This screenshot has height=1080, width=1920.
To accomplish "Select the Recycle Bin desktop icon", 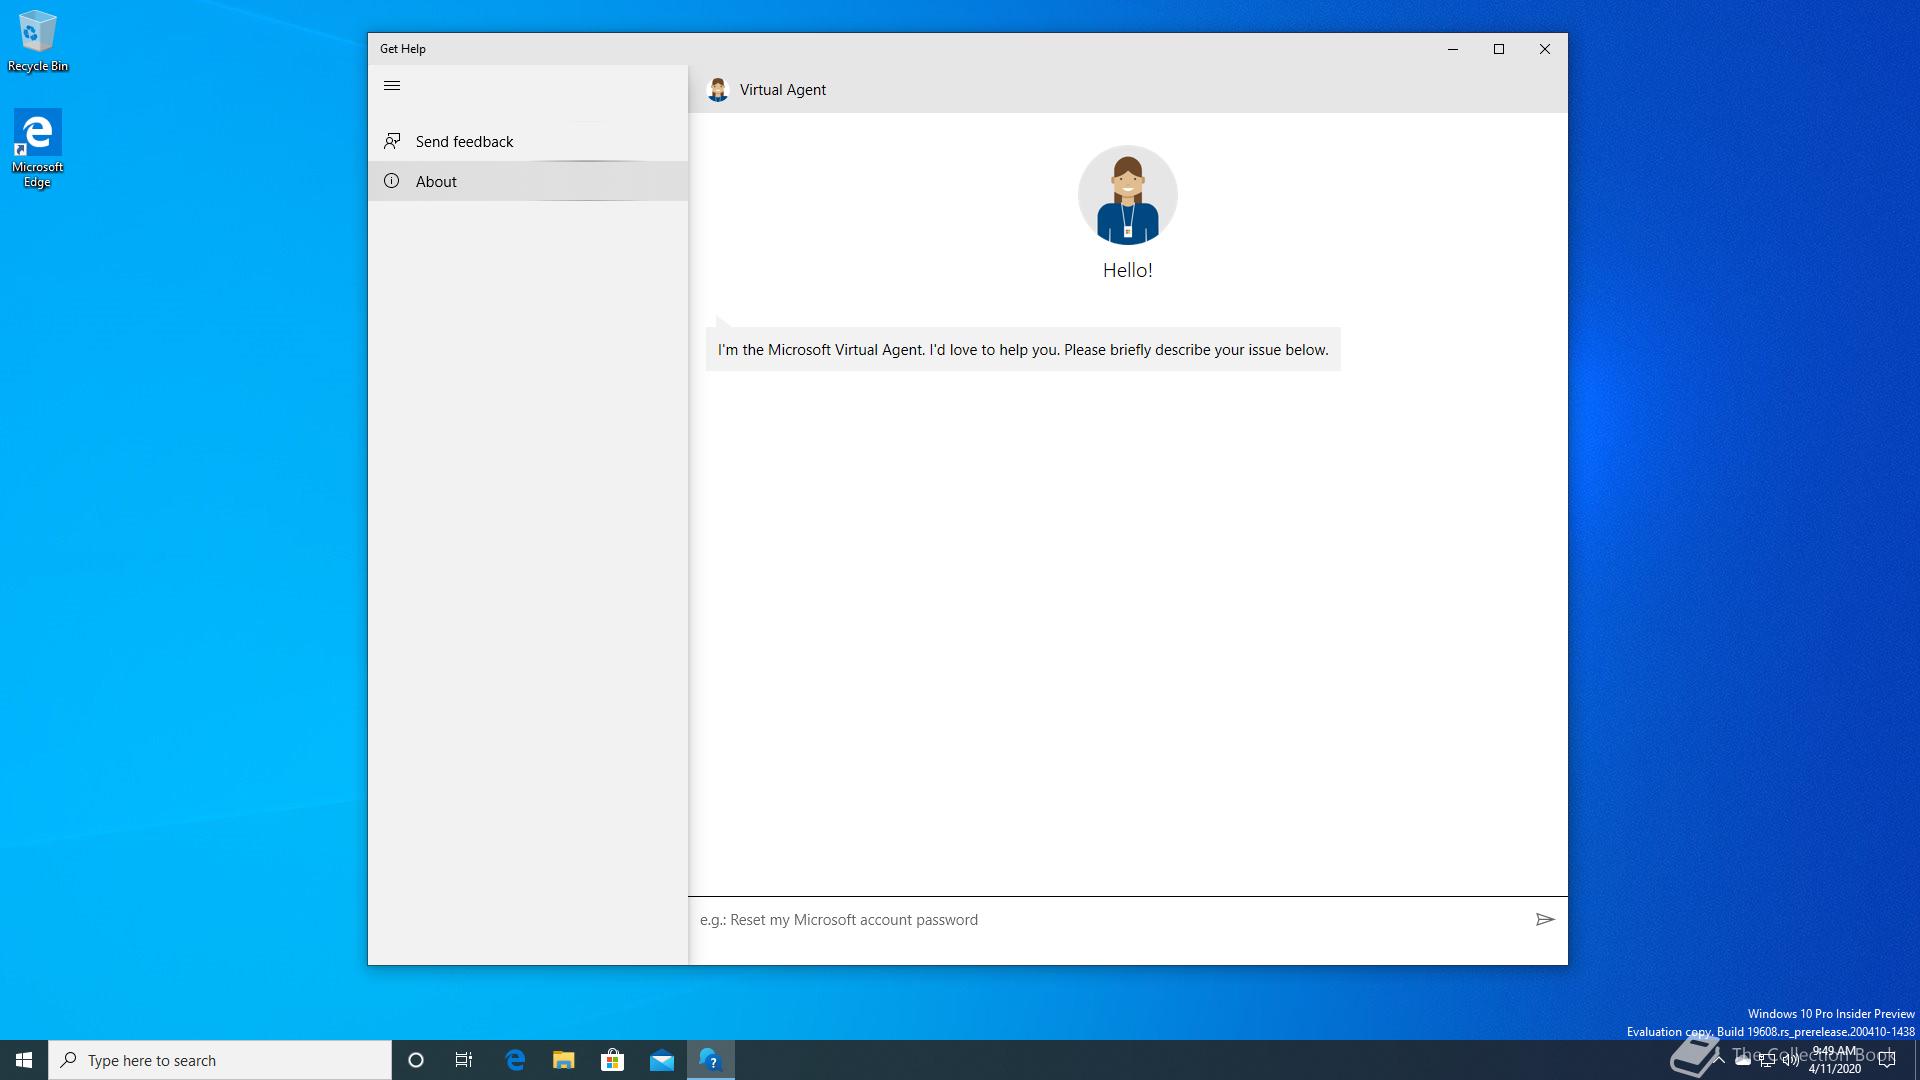I will (38, 41).
